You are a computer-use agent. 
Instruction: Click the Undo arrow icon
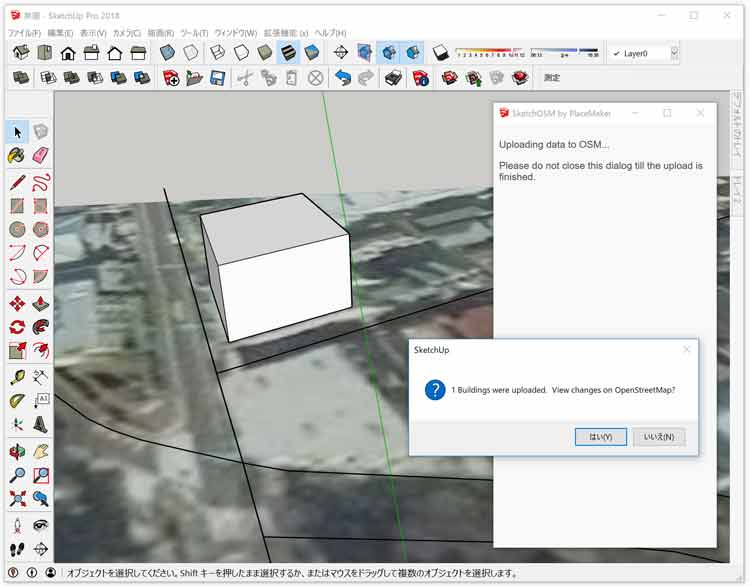coord(342,78)
